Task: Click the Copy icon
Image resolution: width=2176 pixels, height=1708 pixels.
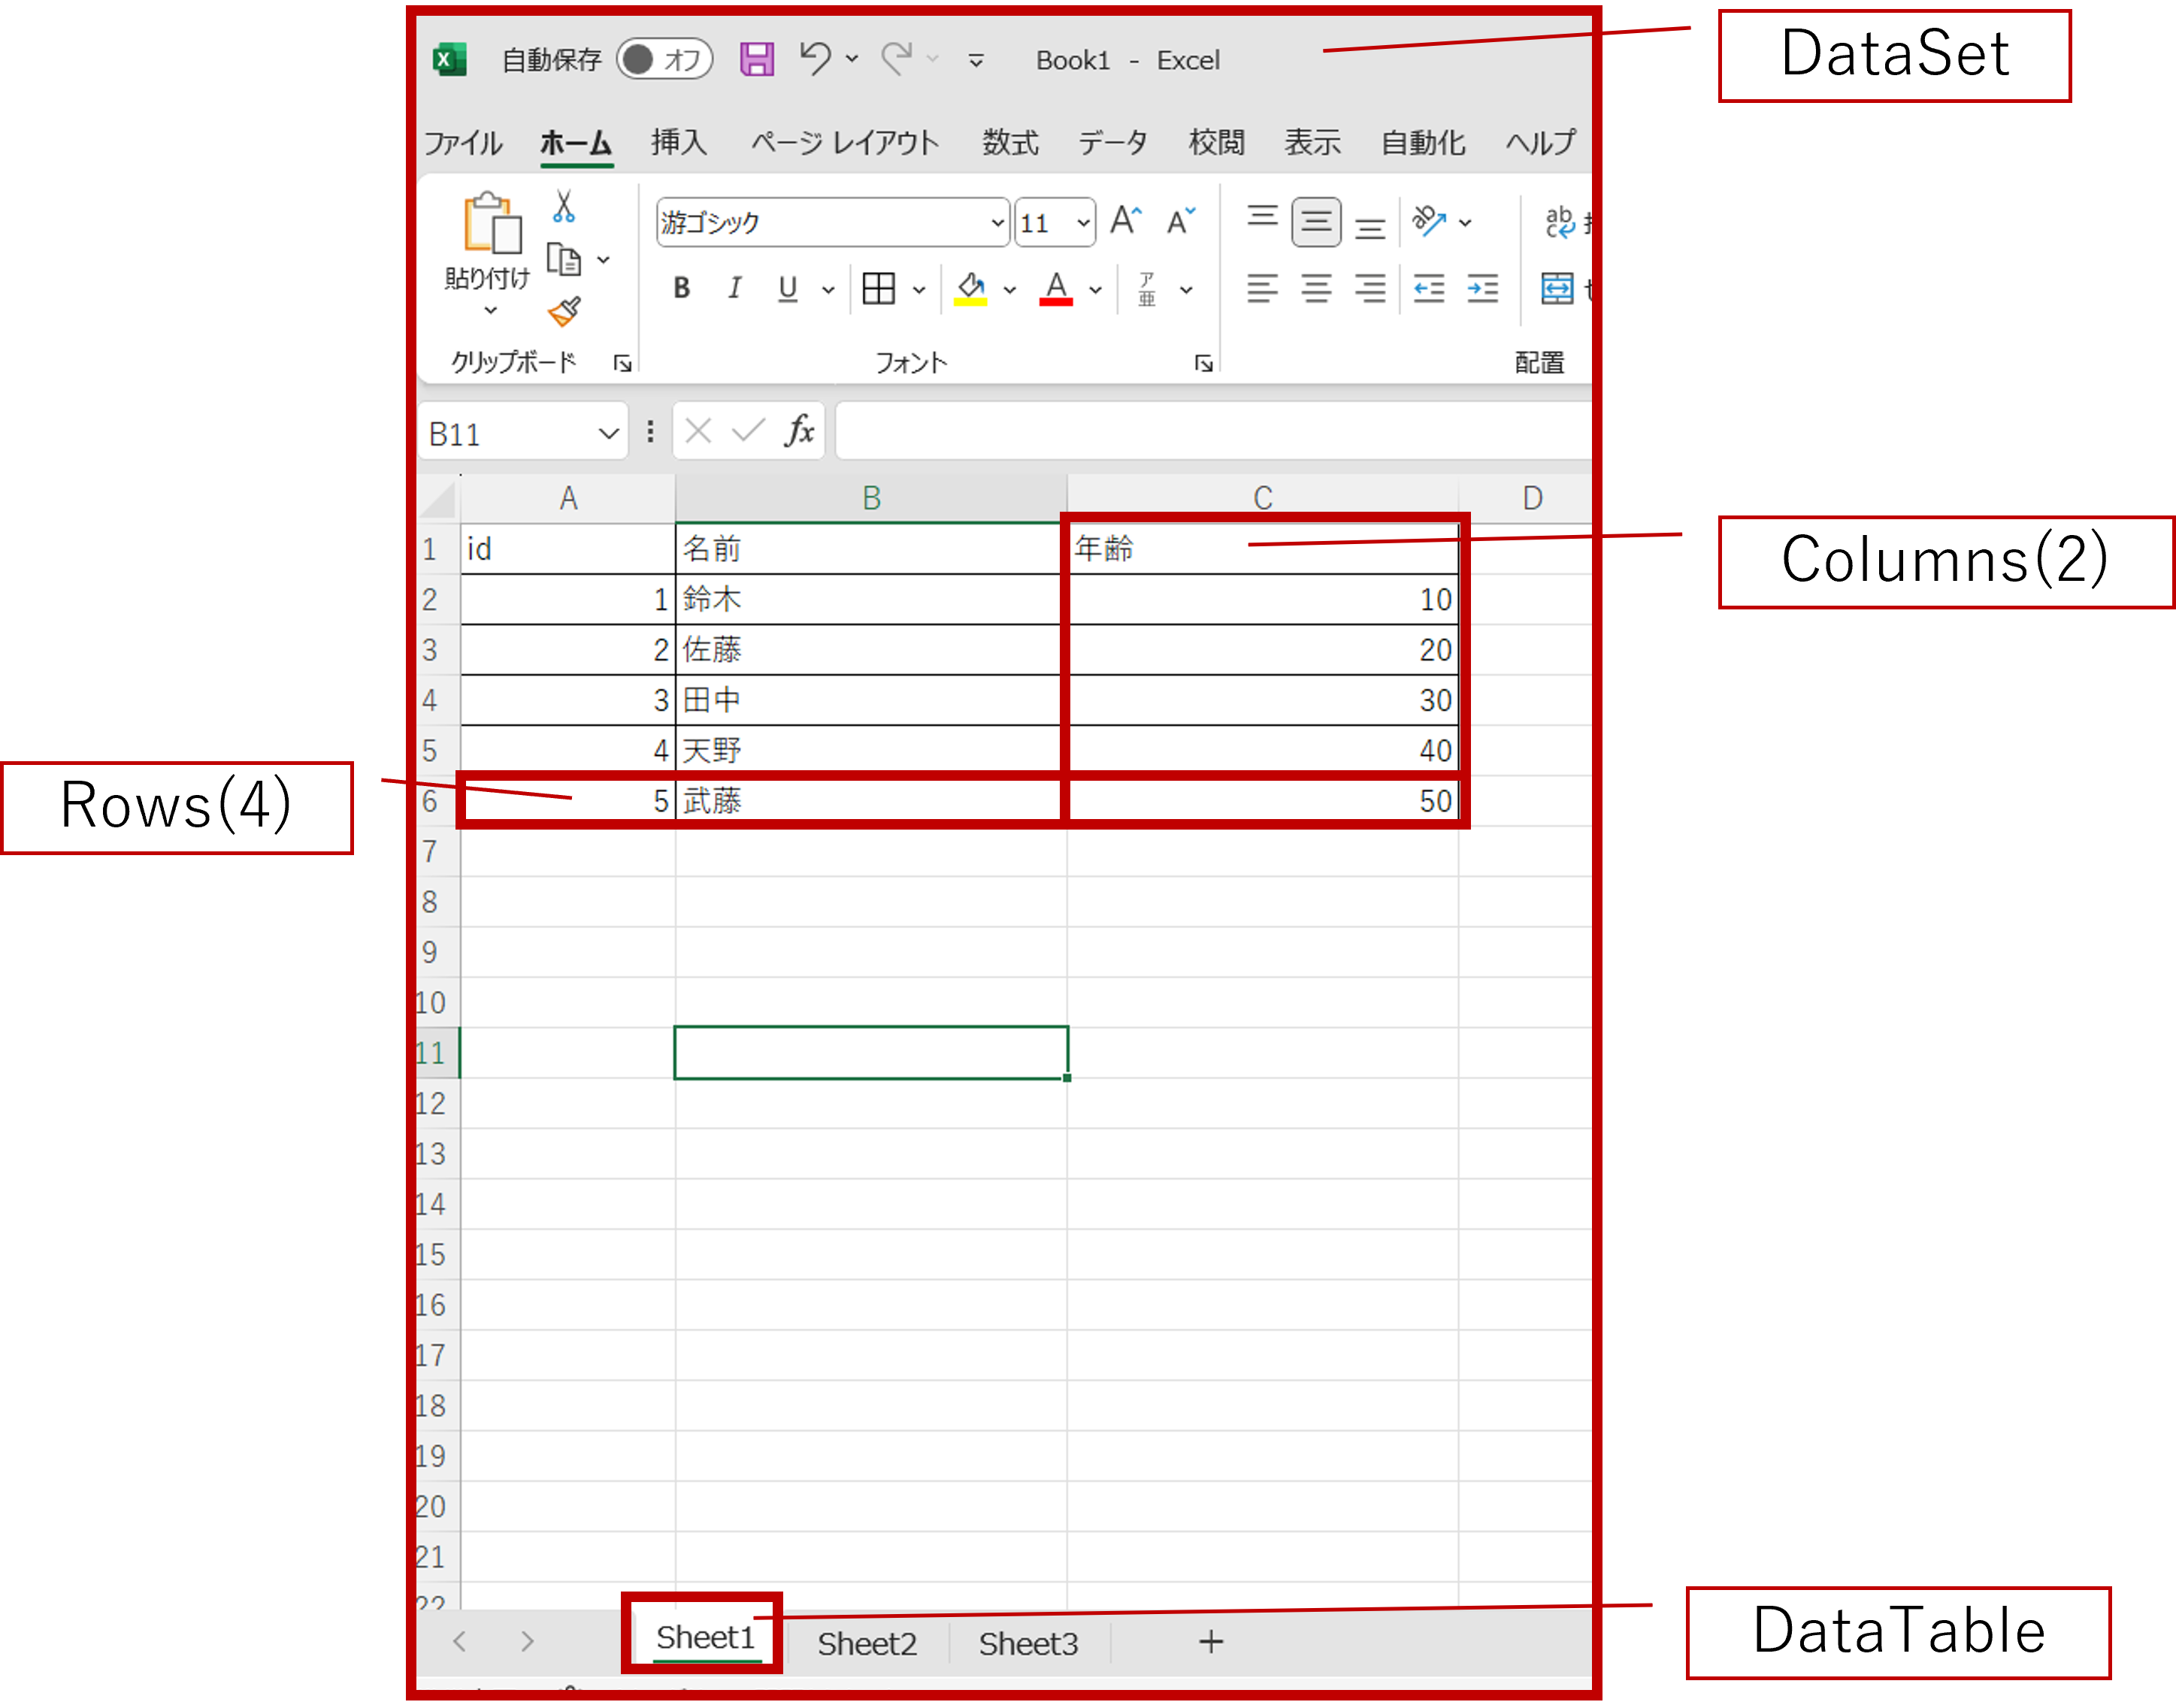Action: (565, 259)
